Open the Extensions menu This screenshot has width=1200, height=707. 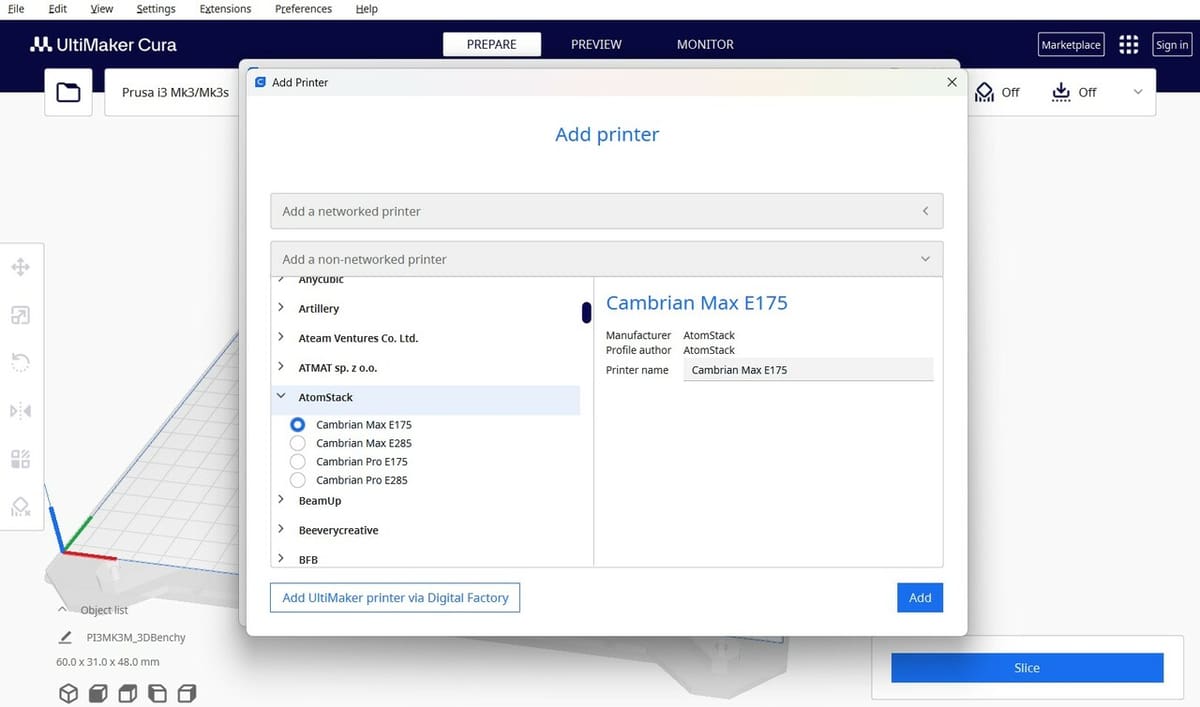225,9
